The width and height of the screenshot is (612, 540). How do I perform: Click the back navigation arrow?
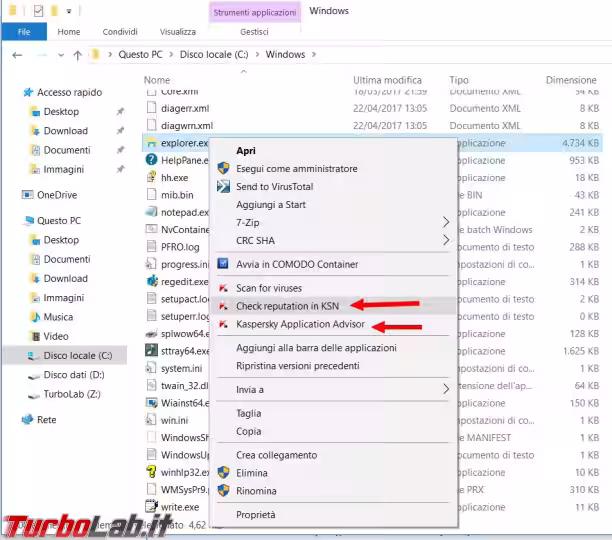coord(17,55)
